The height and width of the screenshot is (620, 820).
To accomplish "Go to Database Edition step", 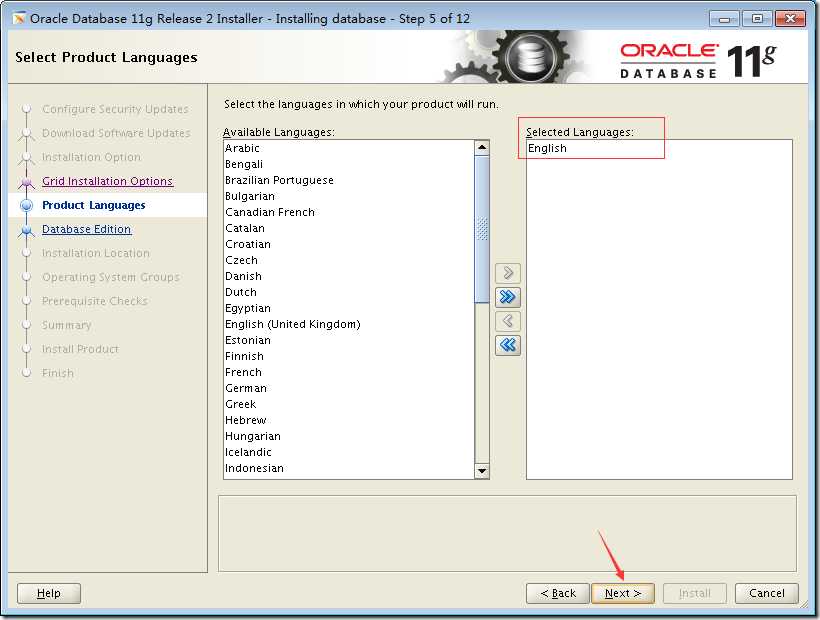I will (x=86, y=229).
